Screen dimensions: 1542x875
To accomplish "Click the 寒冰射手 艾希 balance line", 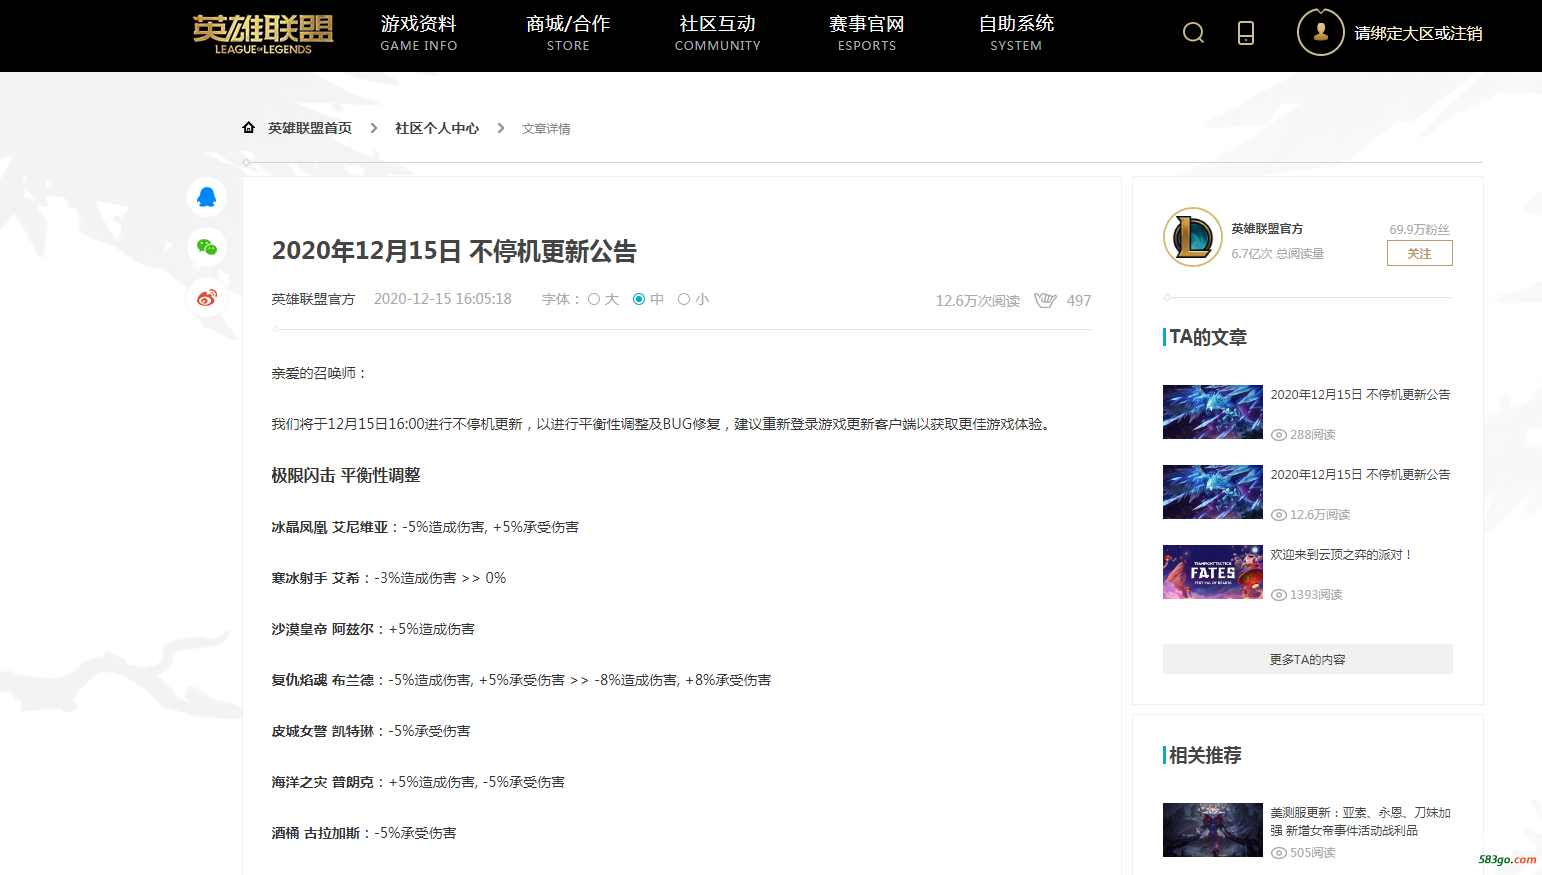I will pyautogui.click(x=389, y=578).
